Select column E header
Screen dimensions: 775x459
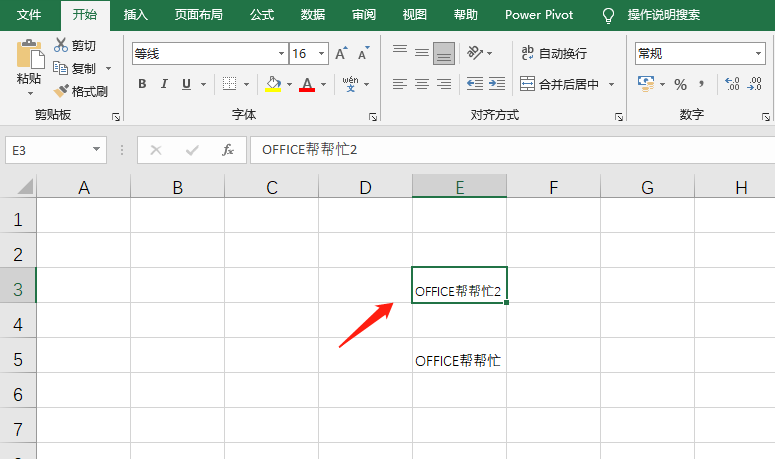pyautogui.click(x=460, y=187)
